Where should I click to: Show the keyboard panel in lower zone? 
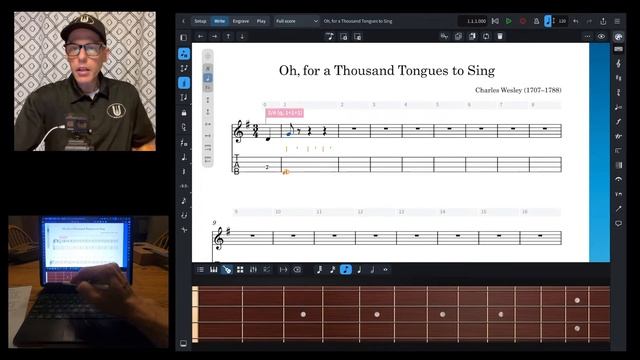[x=213, y=269]
